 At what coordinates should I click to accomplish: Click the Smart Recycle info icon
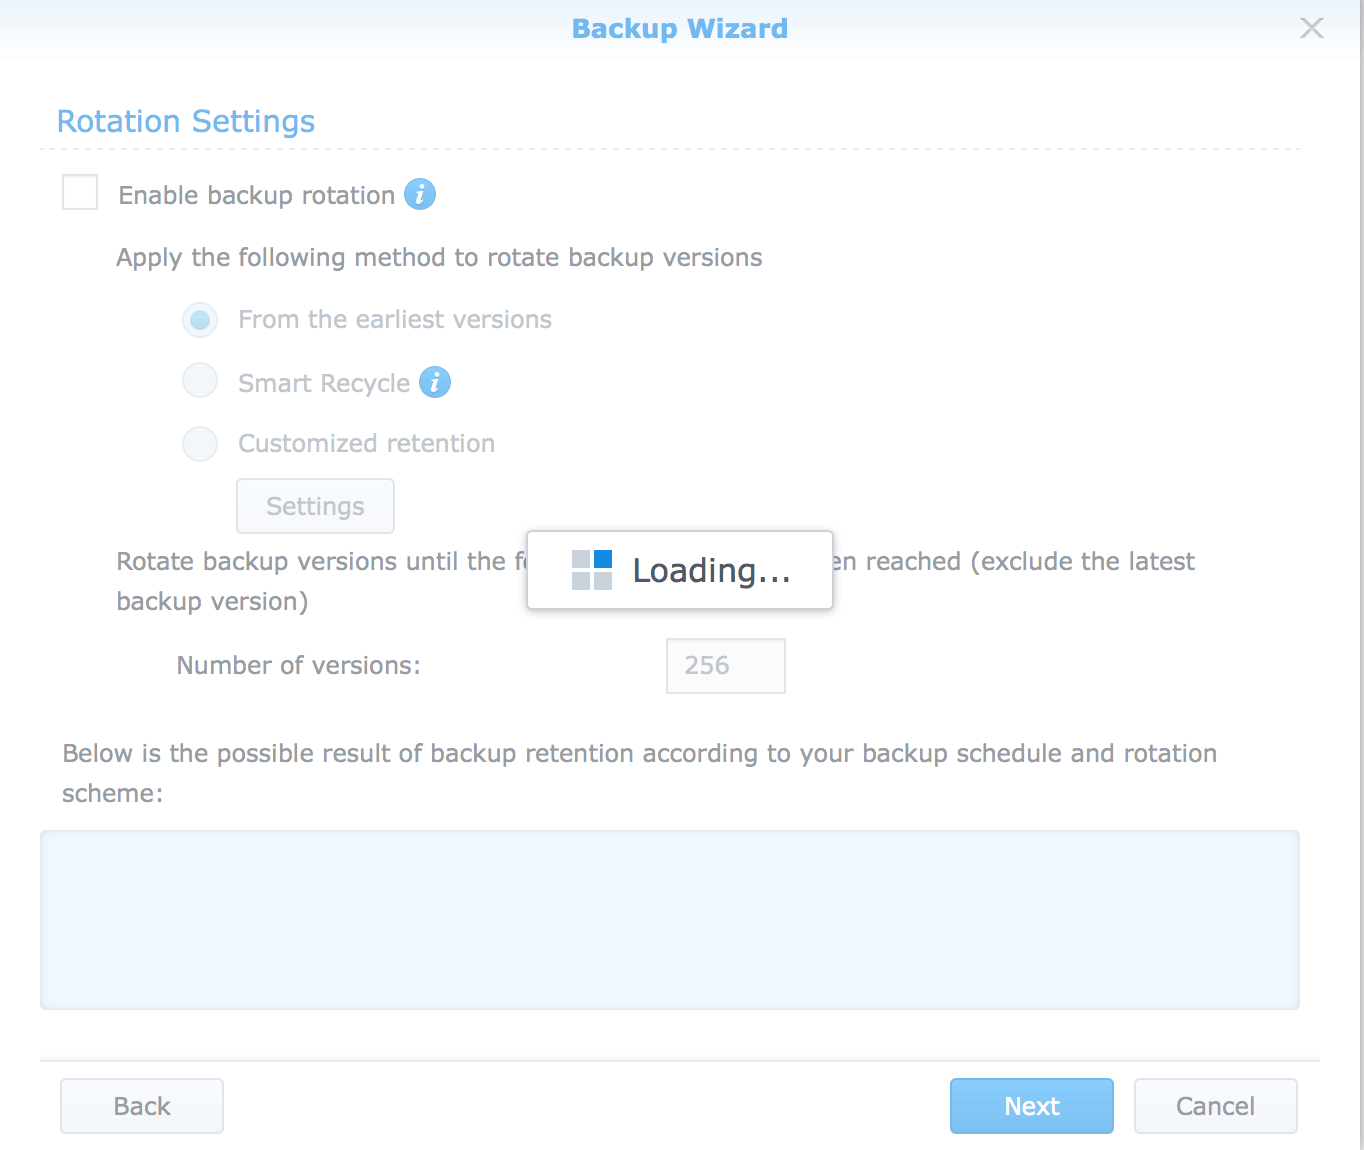pyautogui.click(x=434, y=382)
